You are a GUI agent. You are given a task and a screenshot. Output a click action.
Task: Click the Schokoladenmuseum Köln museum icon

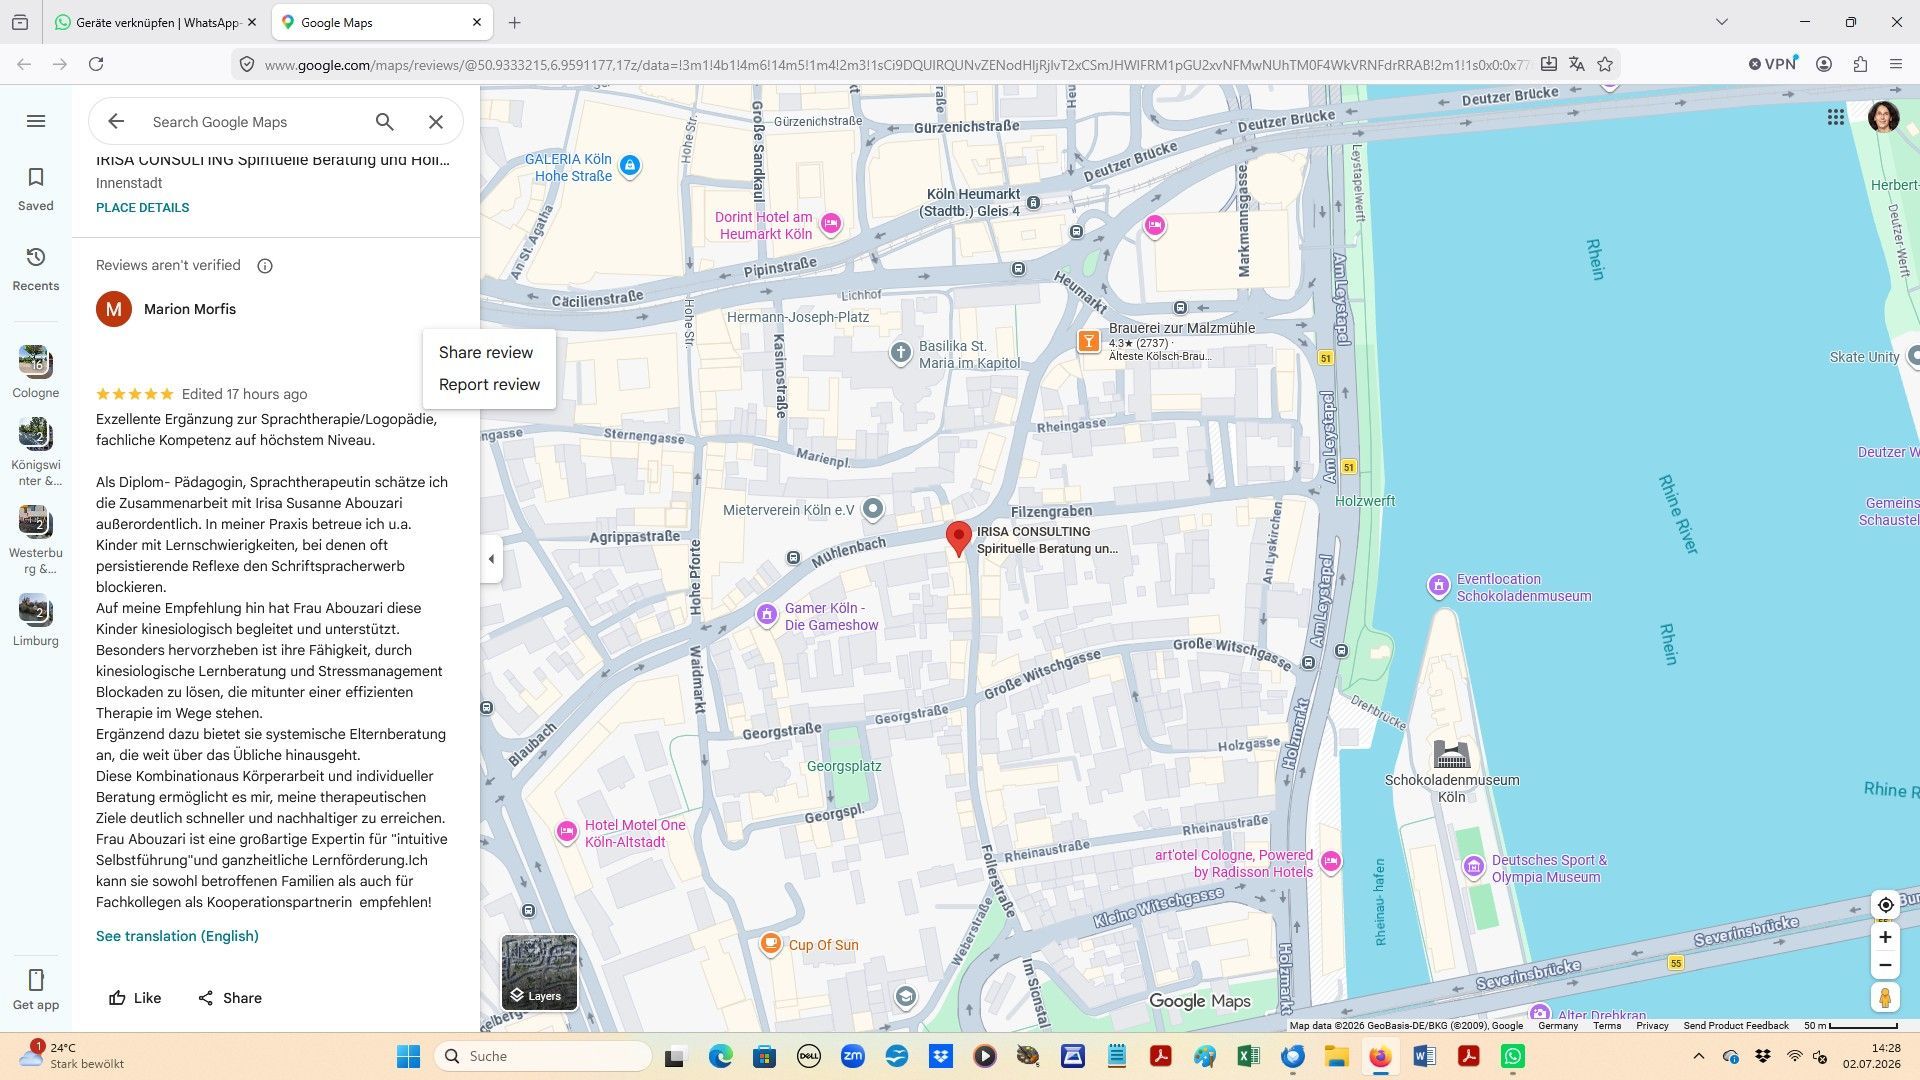tap(1451, 754)
